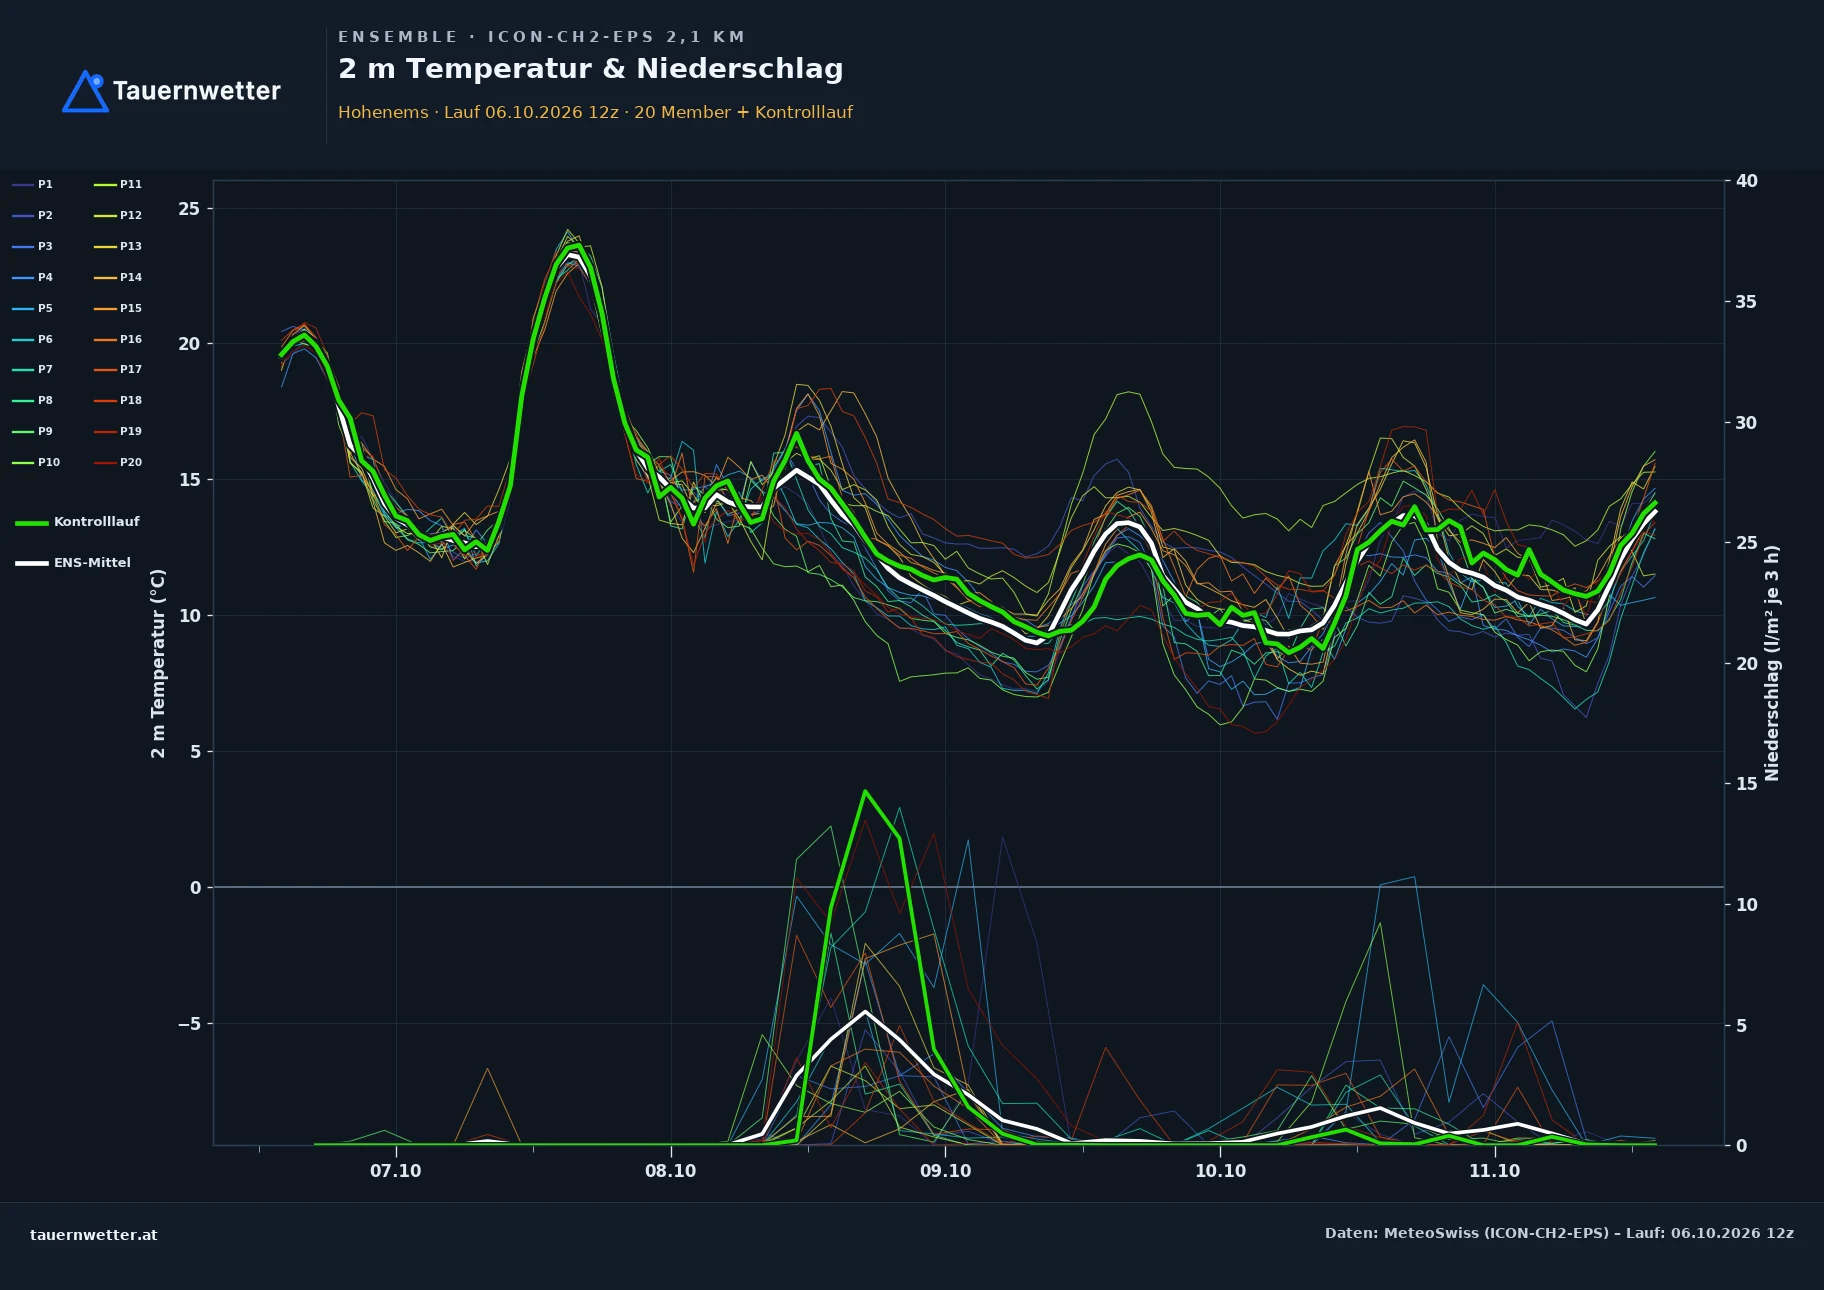Click the Tauernwetter mountain logo icon
The width and height of the screenshot is (1824, 1290).
85,91
